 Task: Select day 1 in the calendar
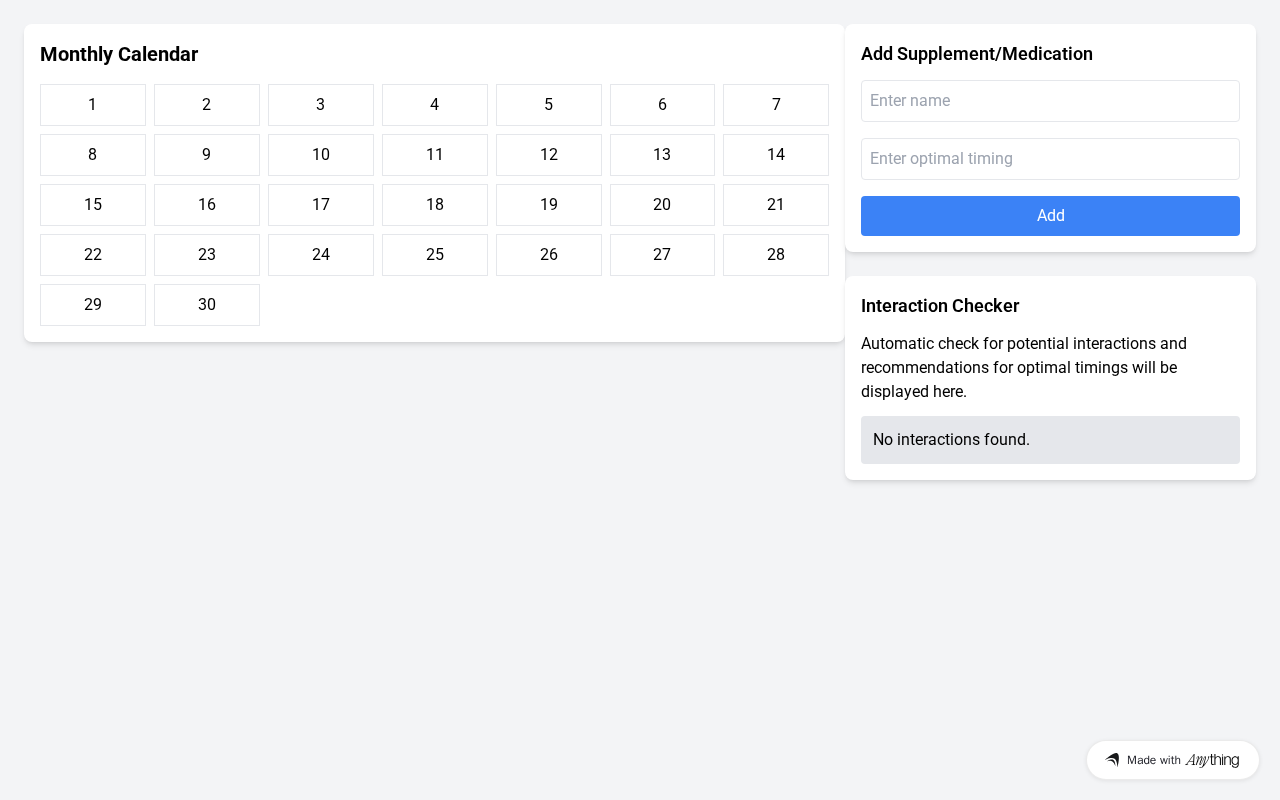pyautogui.click(x=93, y=105)
